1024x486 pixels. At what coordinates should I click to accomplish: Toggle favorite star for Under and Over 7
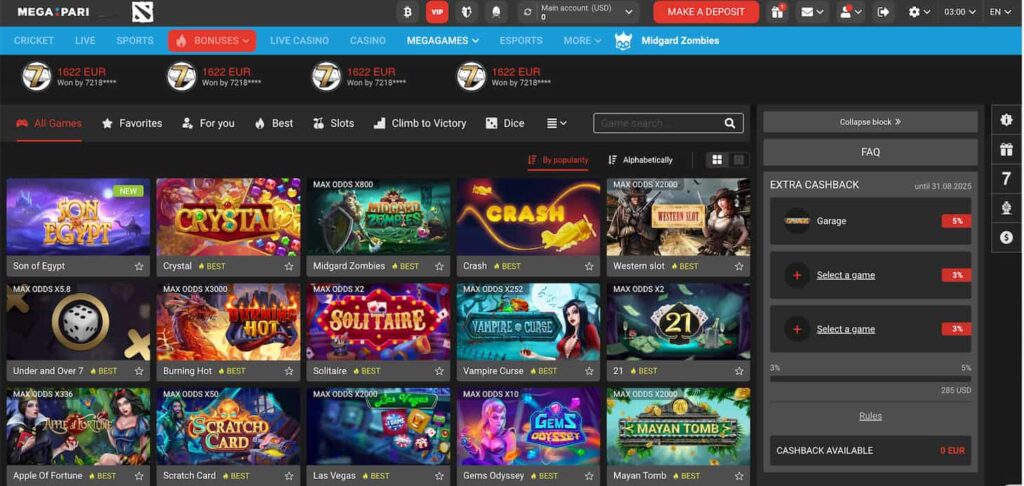coord(139,371)
